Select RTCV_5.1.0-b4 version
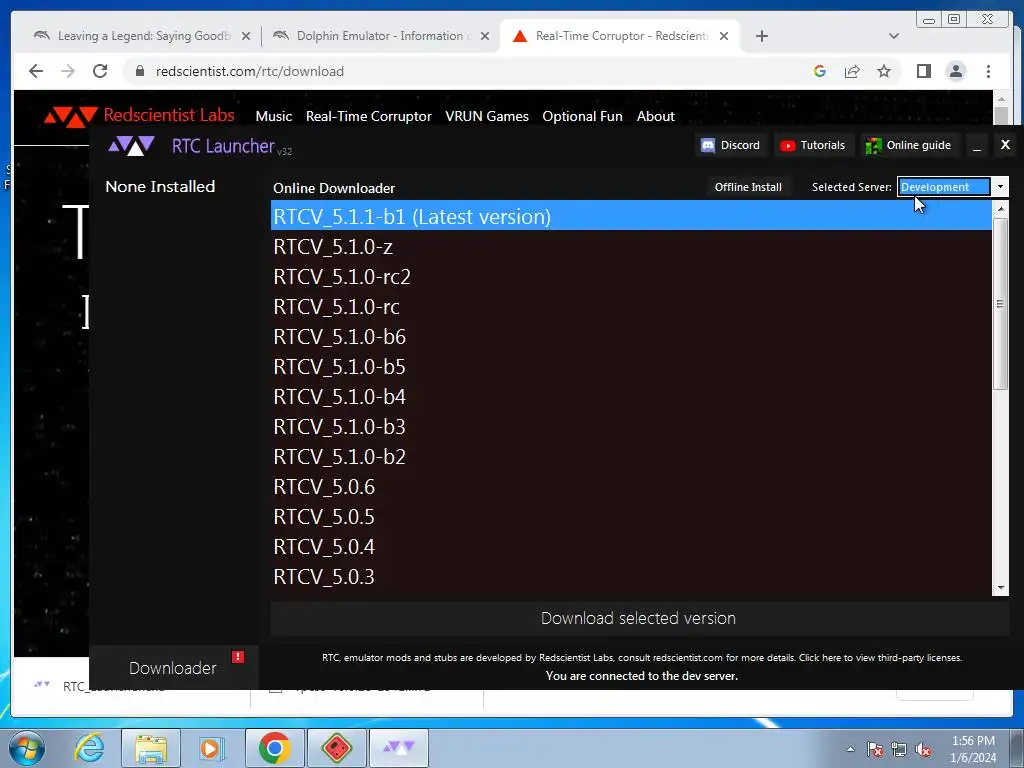Viewport: 1024px width, 768px height. 631,396
